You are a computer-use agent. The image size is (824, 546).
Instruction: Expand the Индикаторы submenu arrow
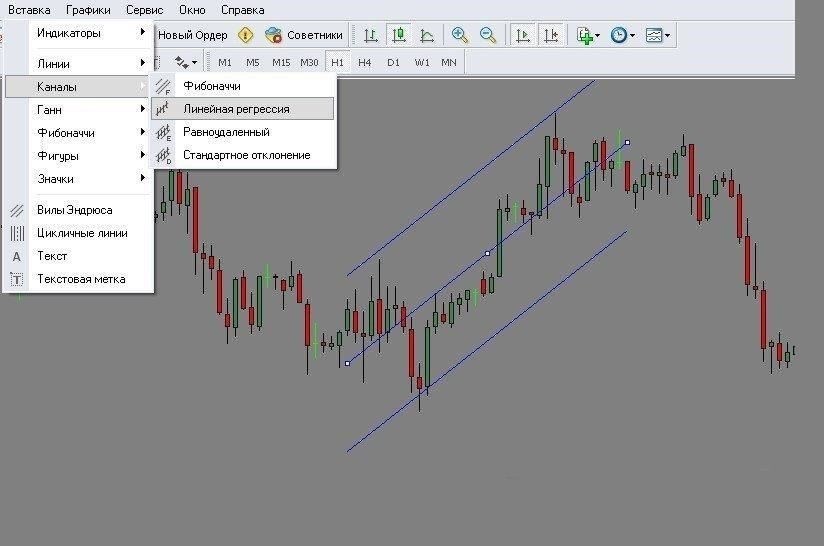coord(142,32)
